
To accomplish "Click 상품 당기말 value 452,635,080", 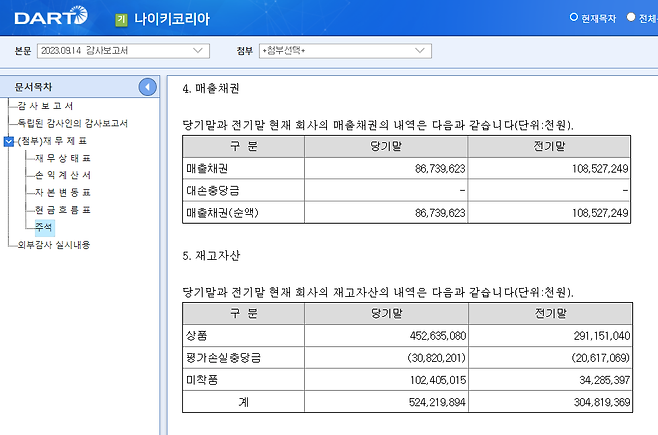I will pos(438,336).
